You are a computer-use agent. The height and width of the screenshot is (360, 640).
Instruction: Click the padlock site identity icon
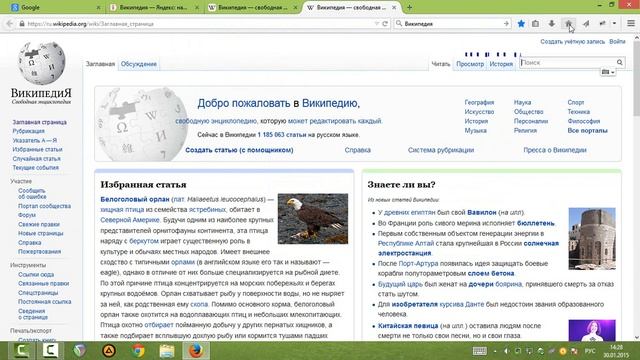click(x=22, y=24)
